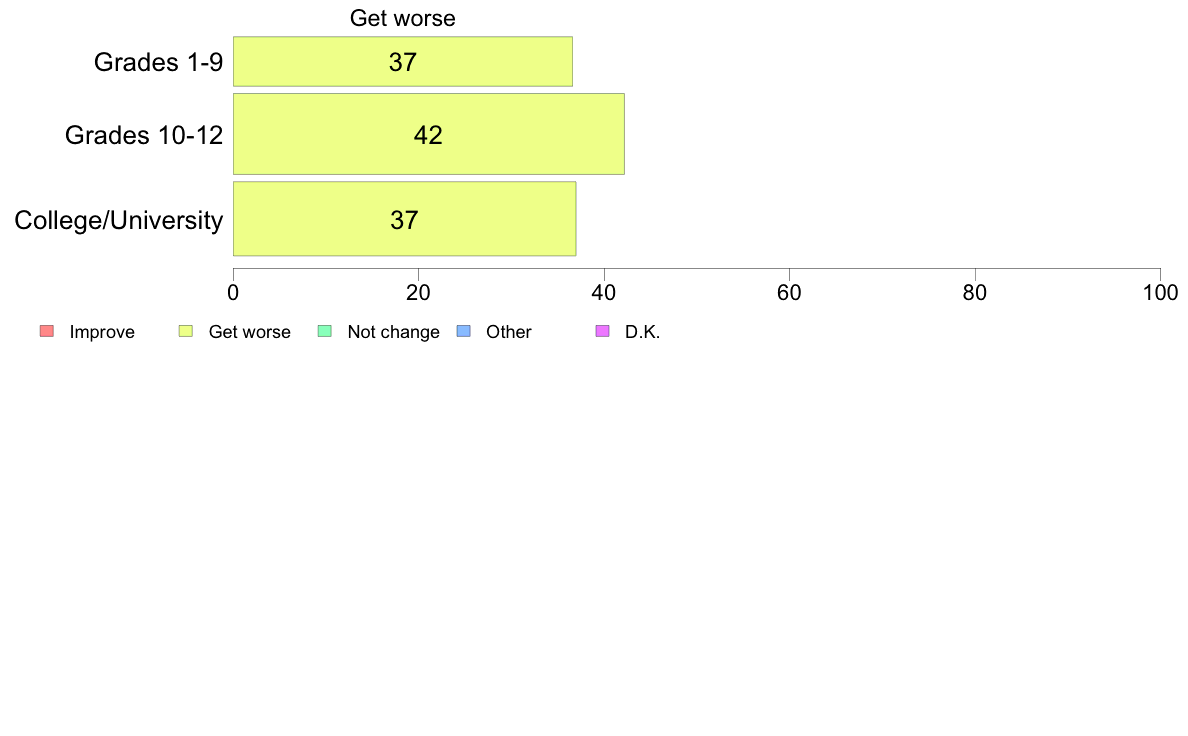Screen dimensions: 1188x736
Task: Click the 100 tick on the axis
Action: click(x=1161, y=293)
